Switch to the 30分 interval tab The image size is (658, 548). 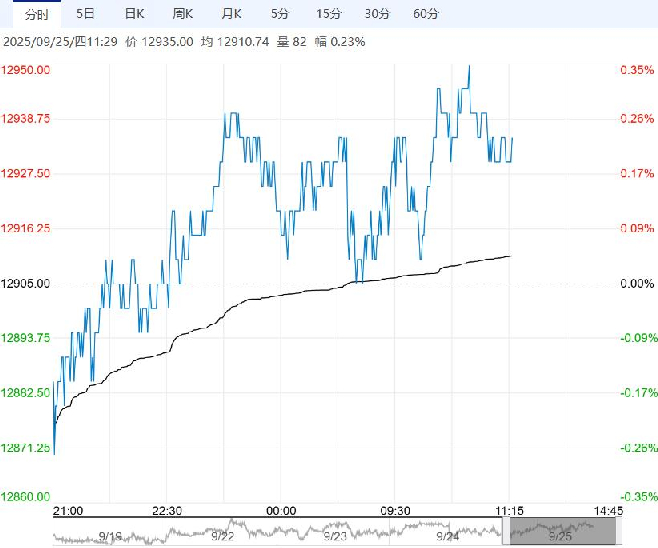click(x=377, y=14)
